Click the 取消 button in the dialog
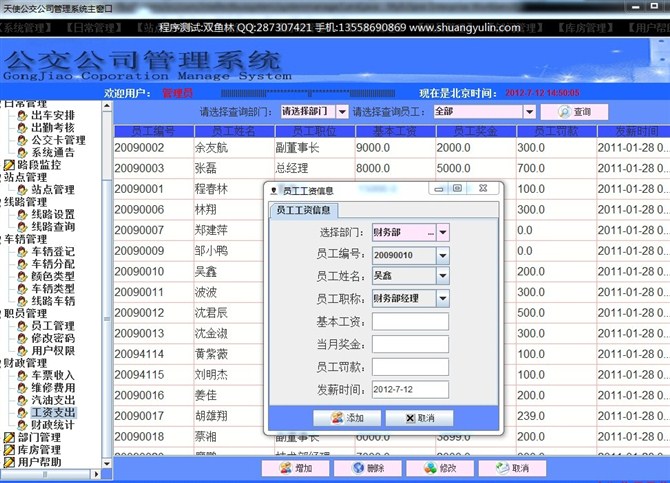This screenshot has height=483, width=670. [420, 418]
